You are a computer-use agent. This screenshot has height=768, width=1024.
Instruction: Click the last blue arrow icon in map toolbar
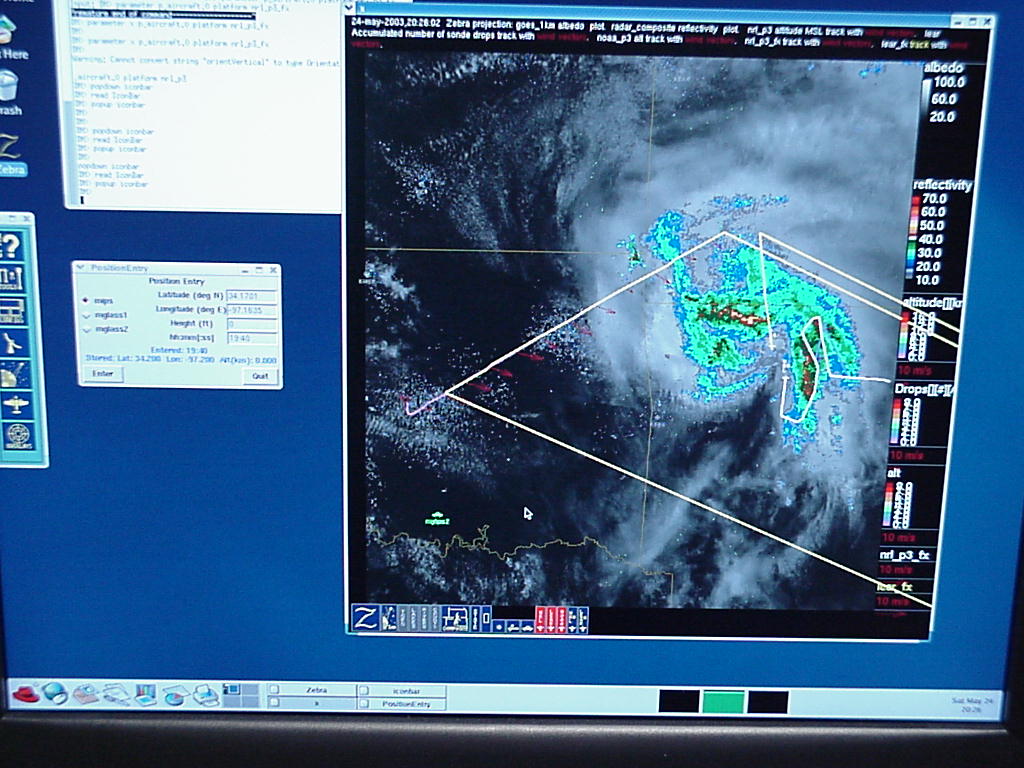(583, 620)
